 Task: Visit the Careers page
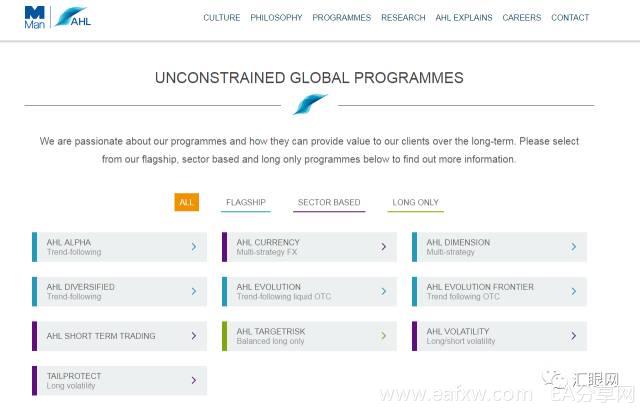(x=522, y=18)
